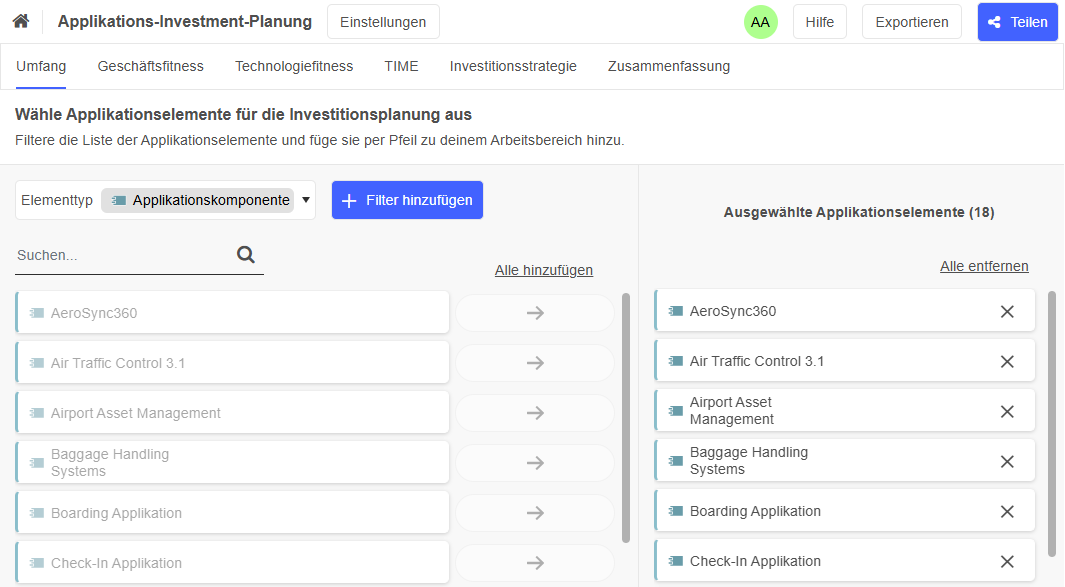Screen dimensions: 1065x587
Task: Click the Filter hinzufügen button
Action: pos(407,200)
